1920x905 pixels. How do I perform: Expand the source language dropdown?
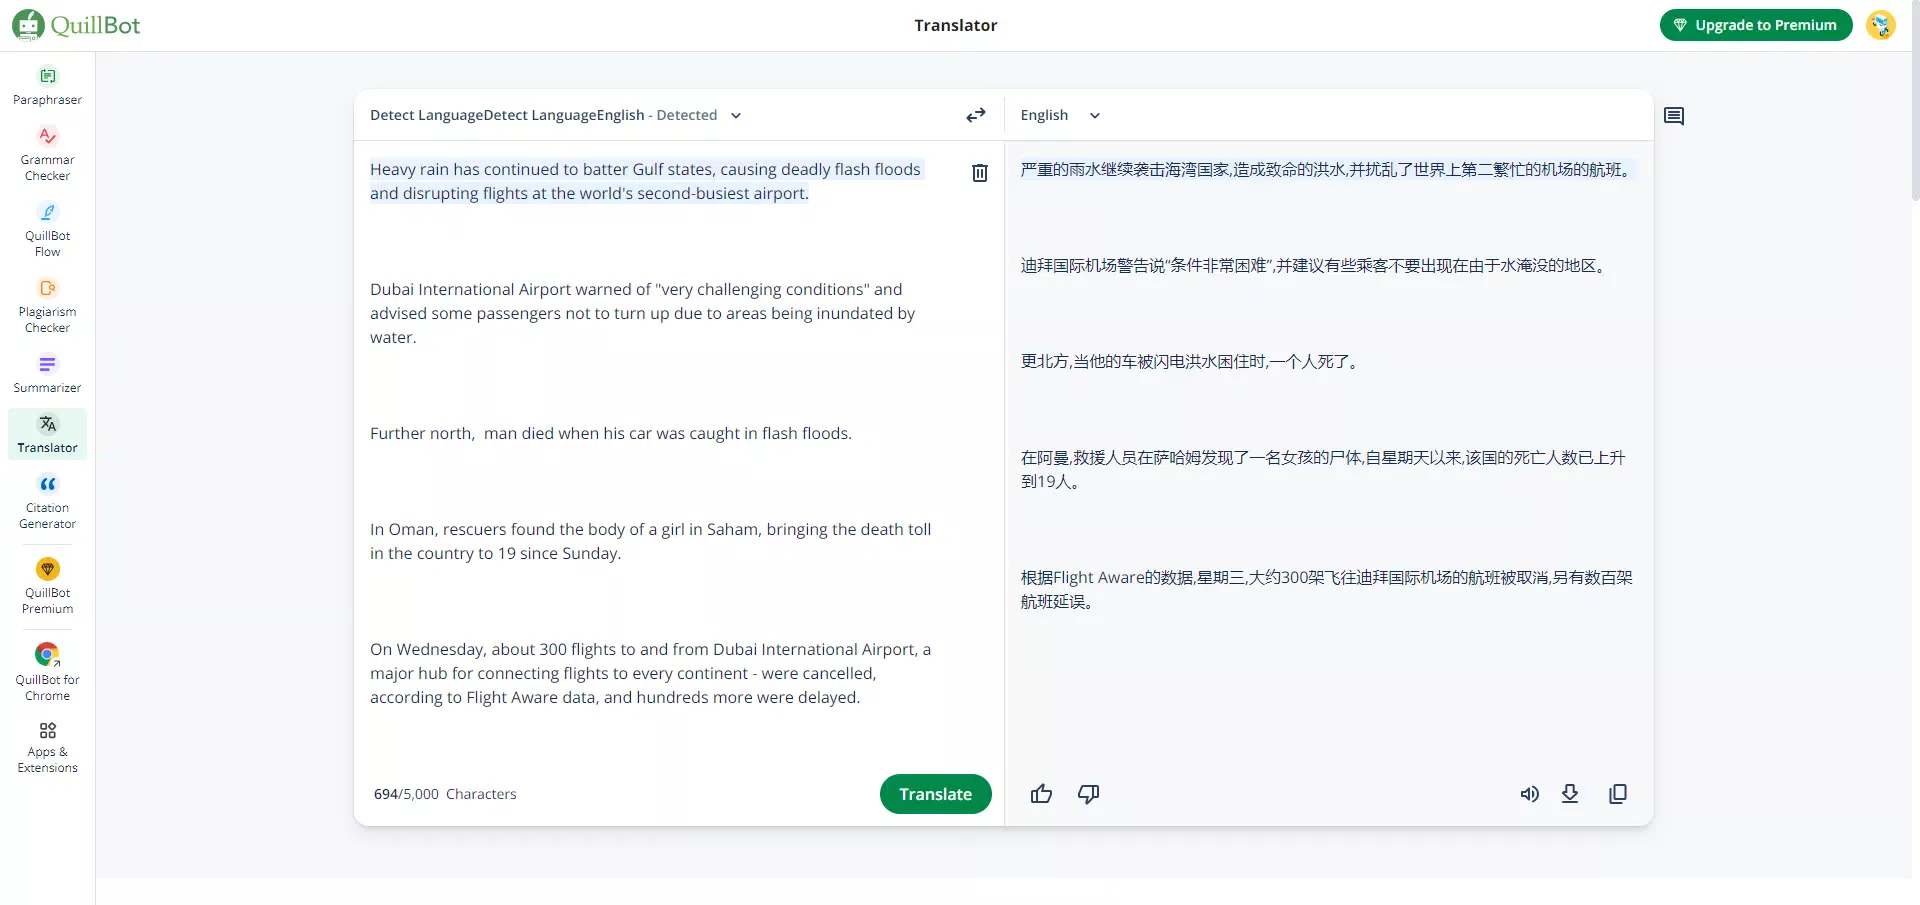(x=556, y=115)
